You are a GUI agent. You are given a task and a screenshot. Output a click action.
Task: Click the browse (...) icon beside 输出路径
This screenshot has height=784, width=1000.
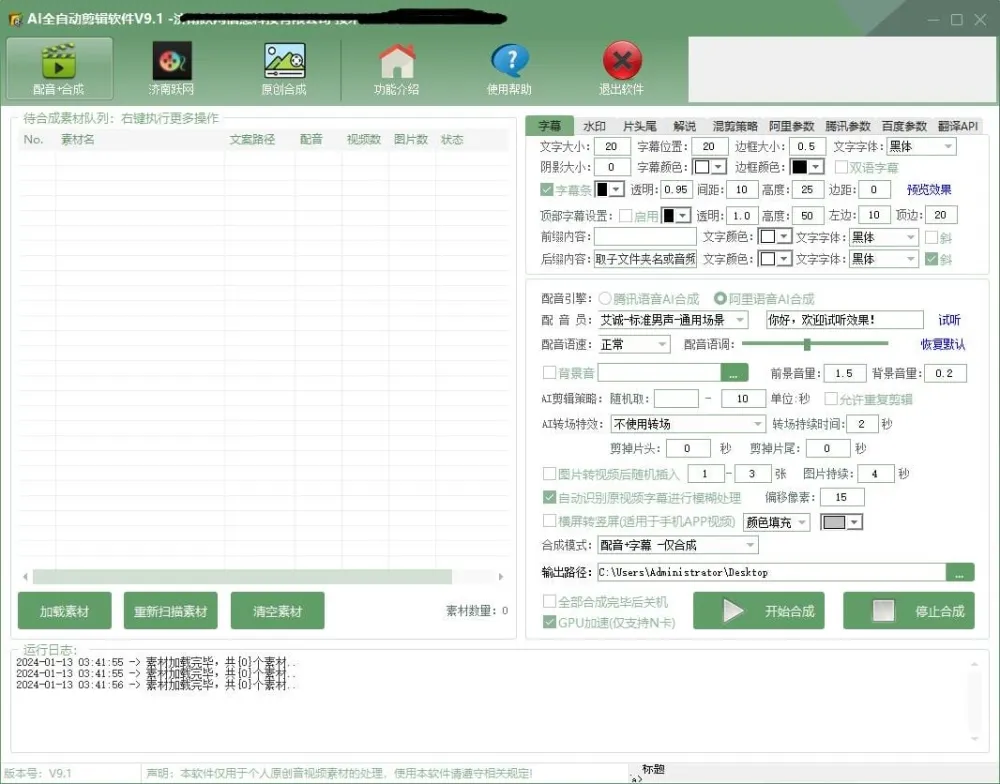pos(960,572)
